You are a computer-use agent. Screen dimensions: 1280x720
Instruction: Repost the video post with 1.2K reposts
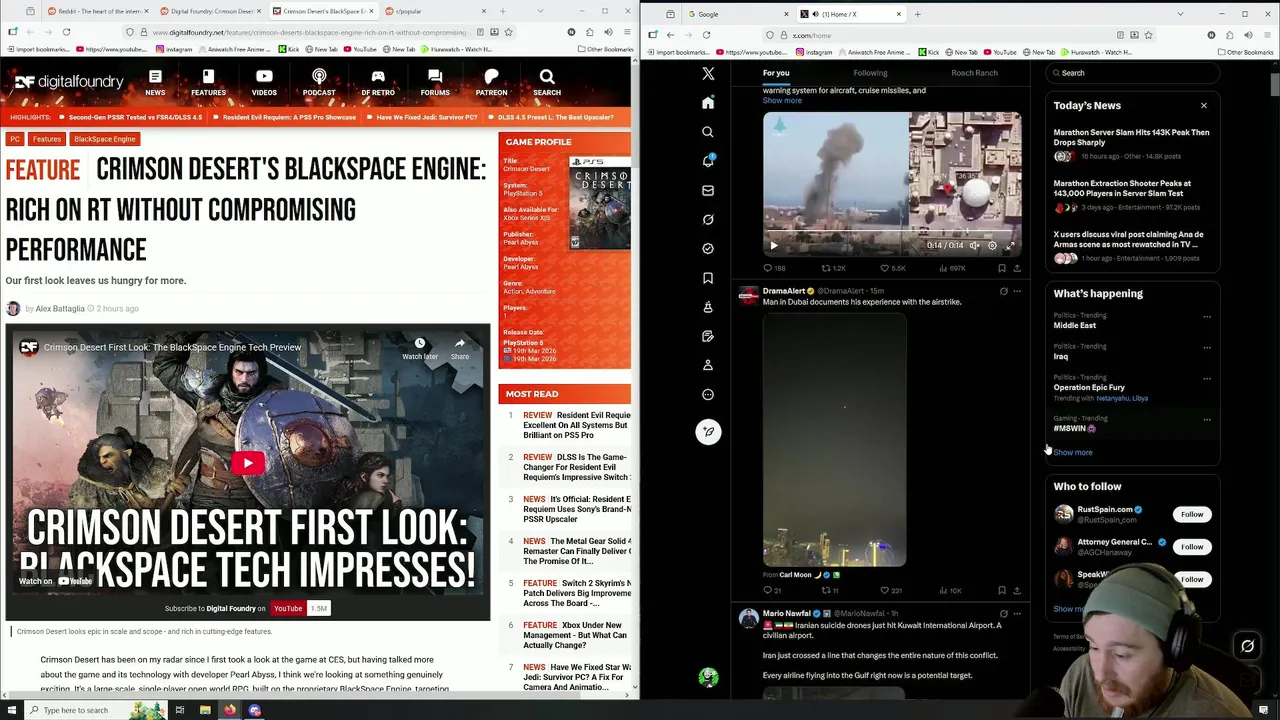834,268
